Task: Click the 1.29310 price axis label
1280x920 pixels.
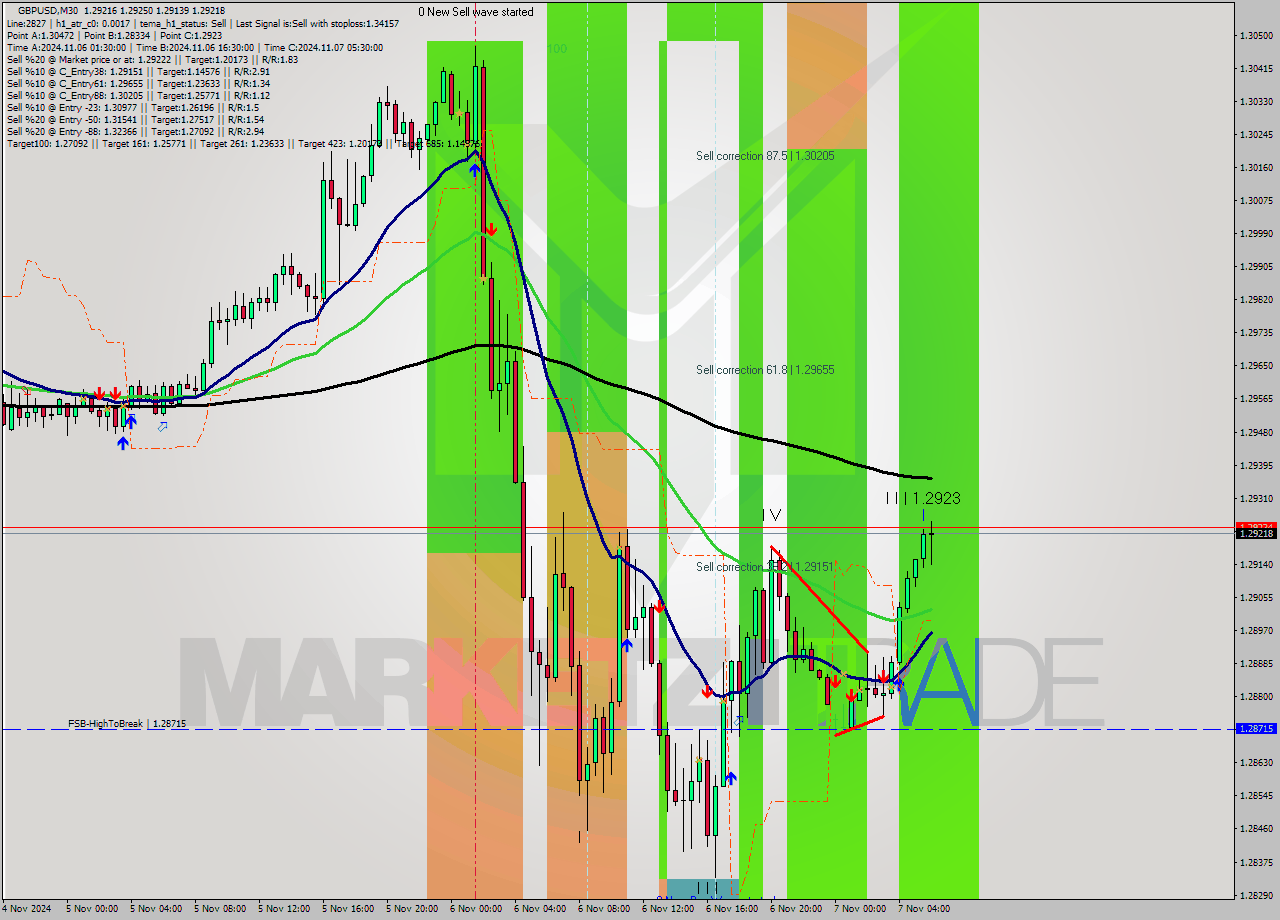Action: point(1256,498)
